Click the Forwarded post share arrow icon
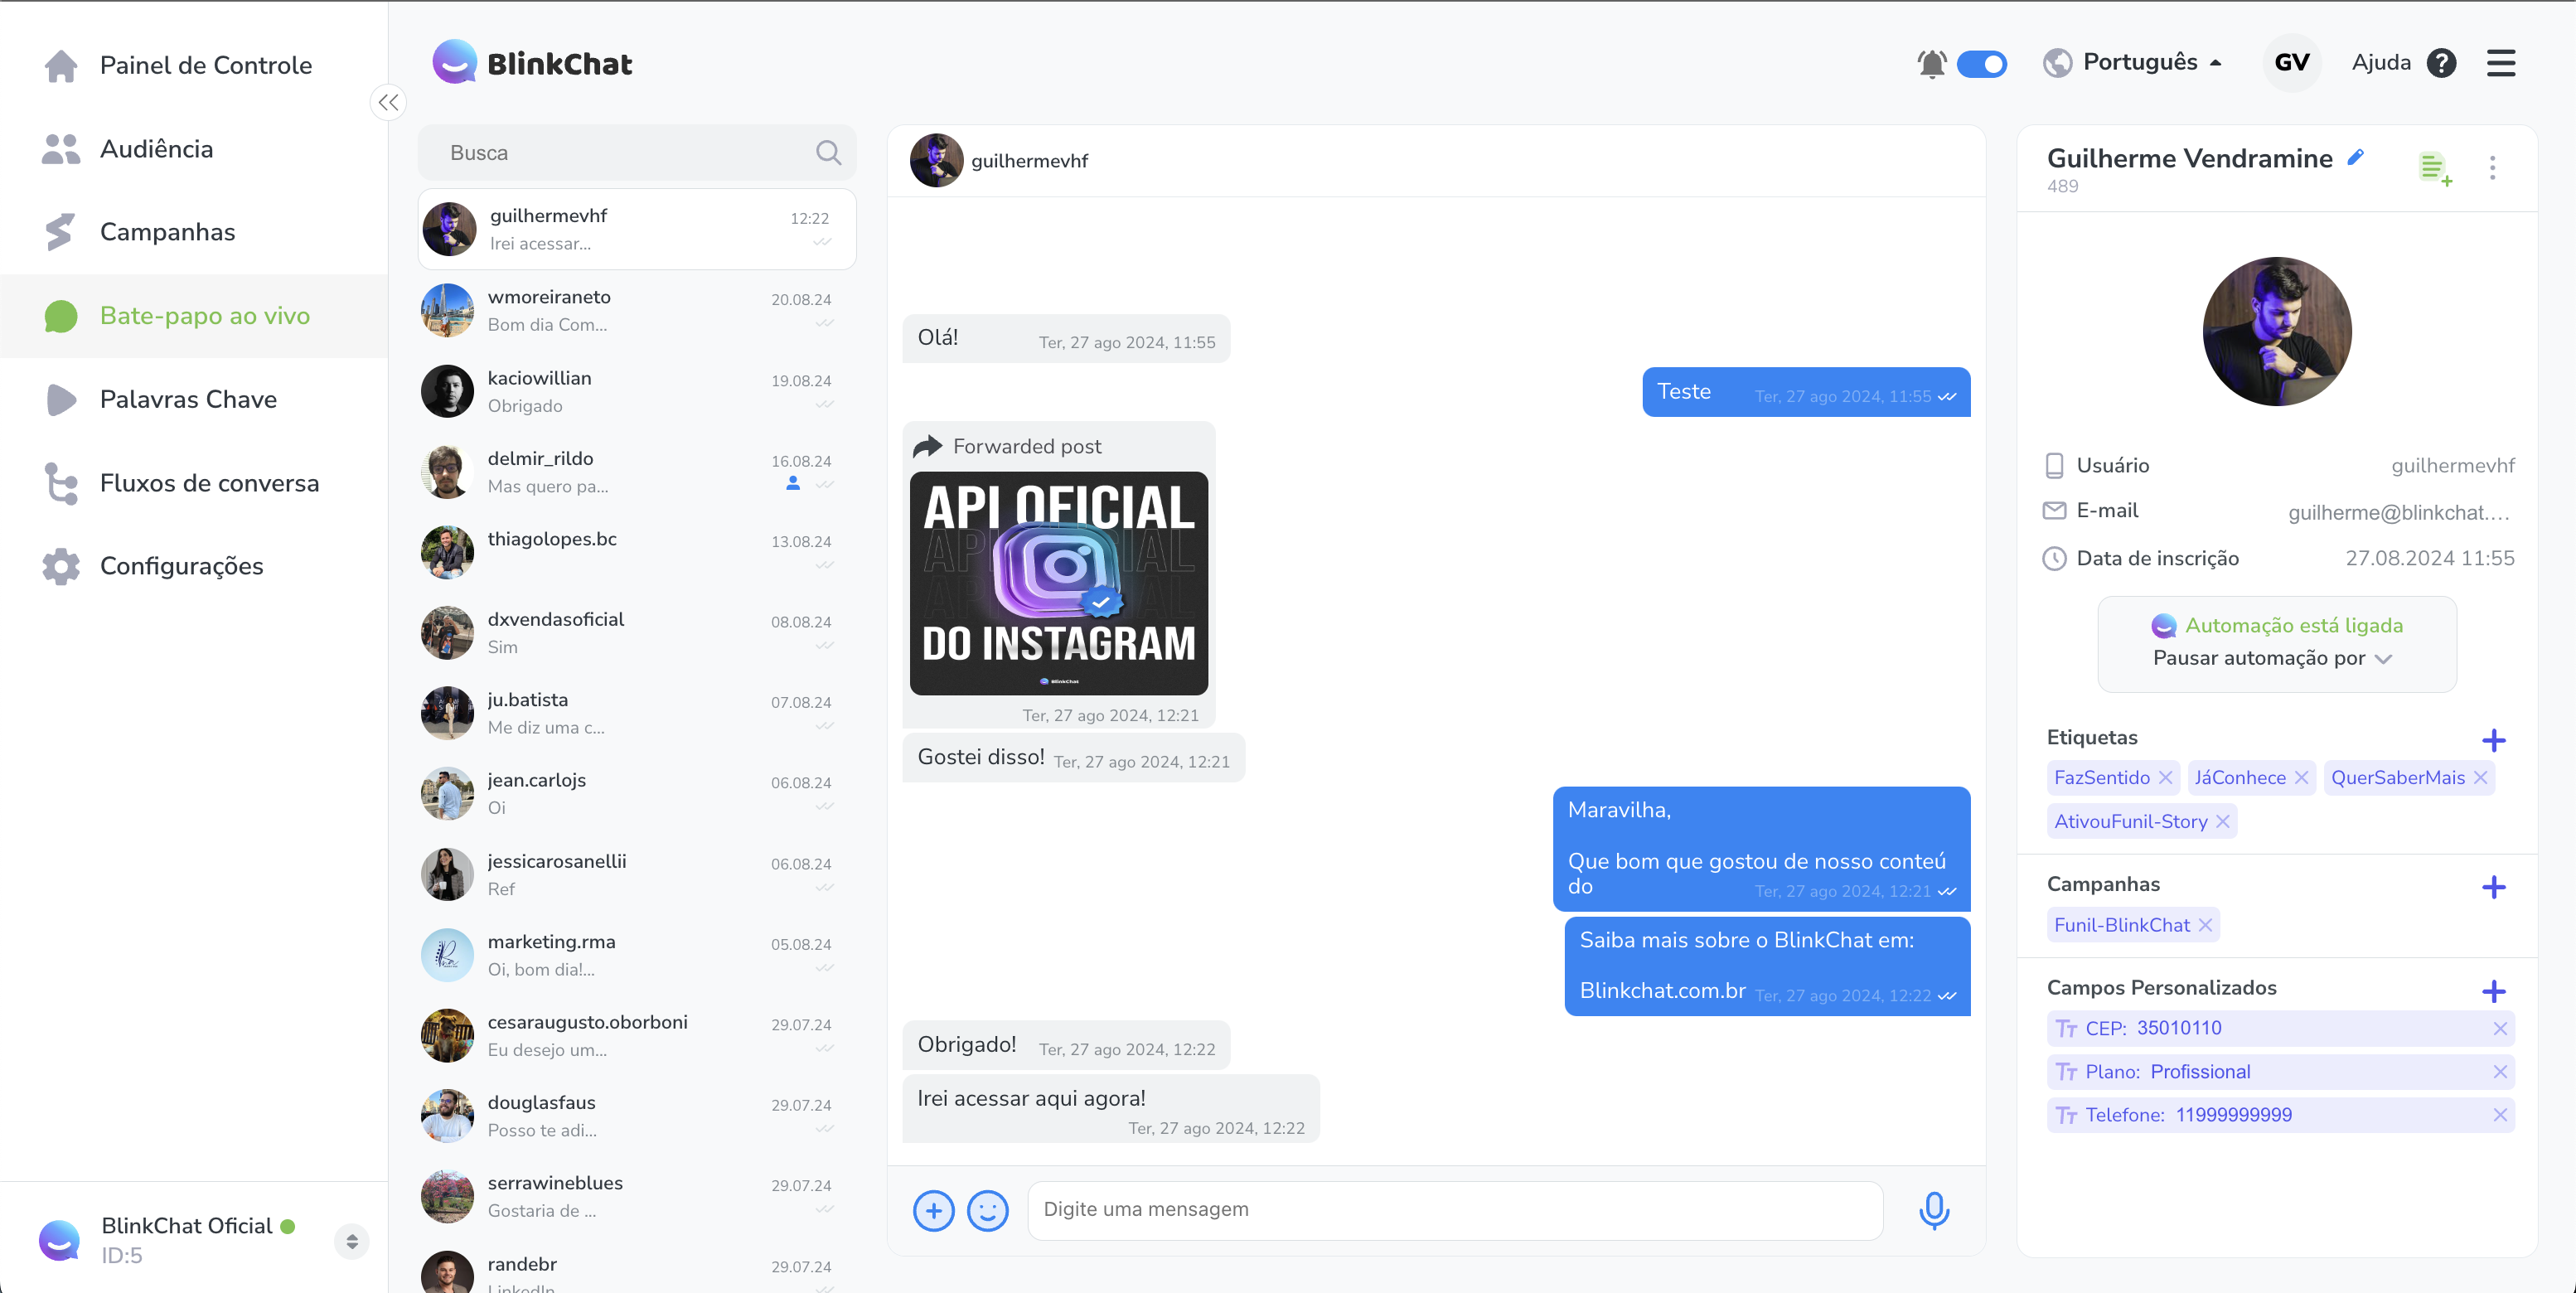The width and height of the screenshot is (2576, 1293). pyautogui.click(x=928, y=446)
